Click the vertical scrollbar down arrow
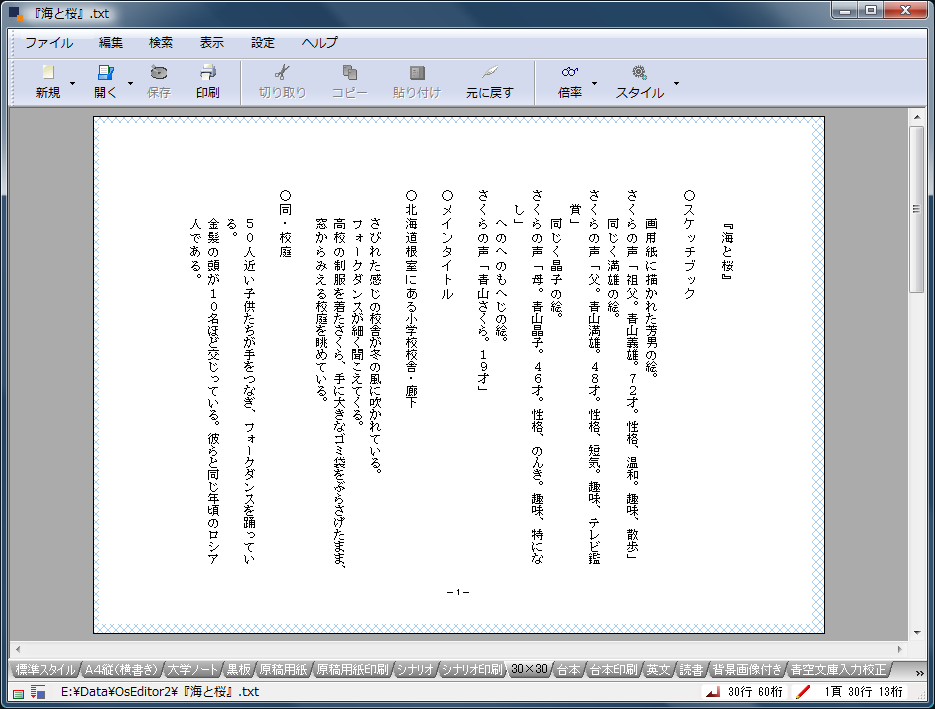 coord(917,633)
